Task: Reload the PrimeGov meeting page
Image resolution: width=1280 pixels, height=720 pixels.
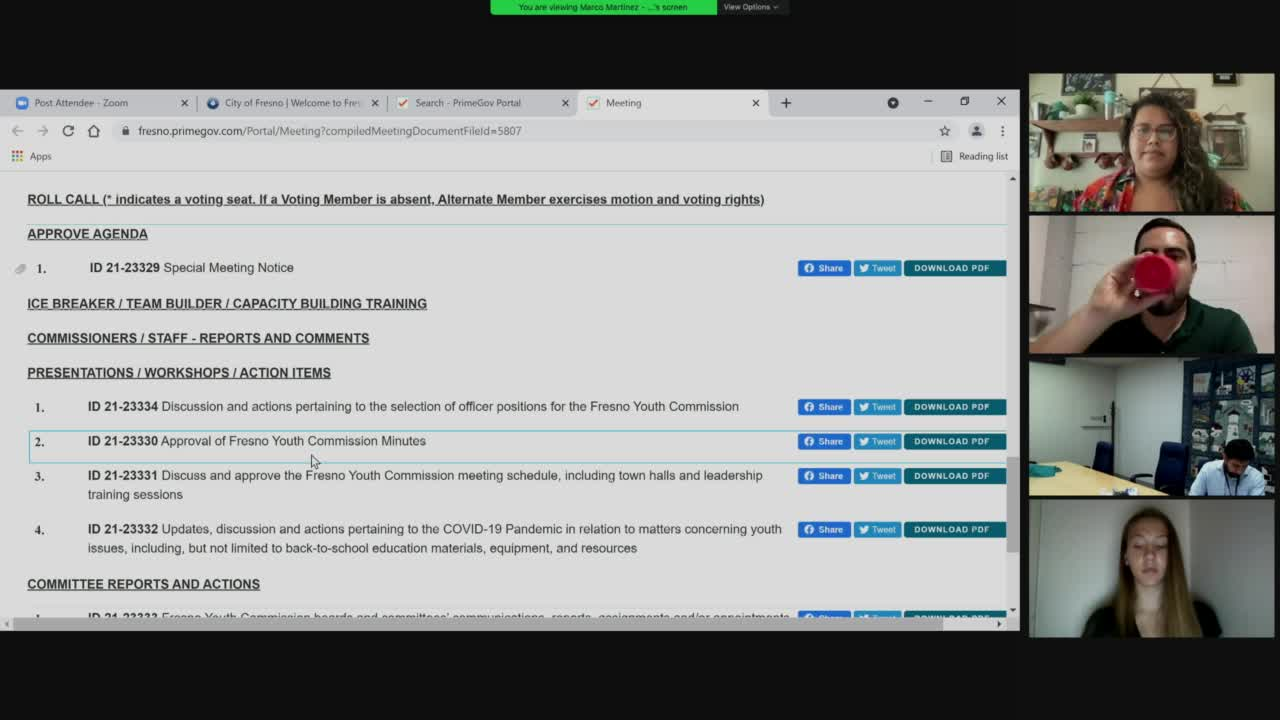Action: [x=68, y=131]
